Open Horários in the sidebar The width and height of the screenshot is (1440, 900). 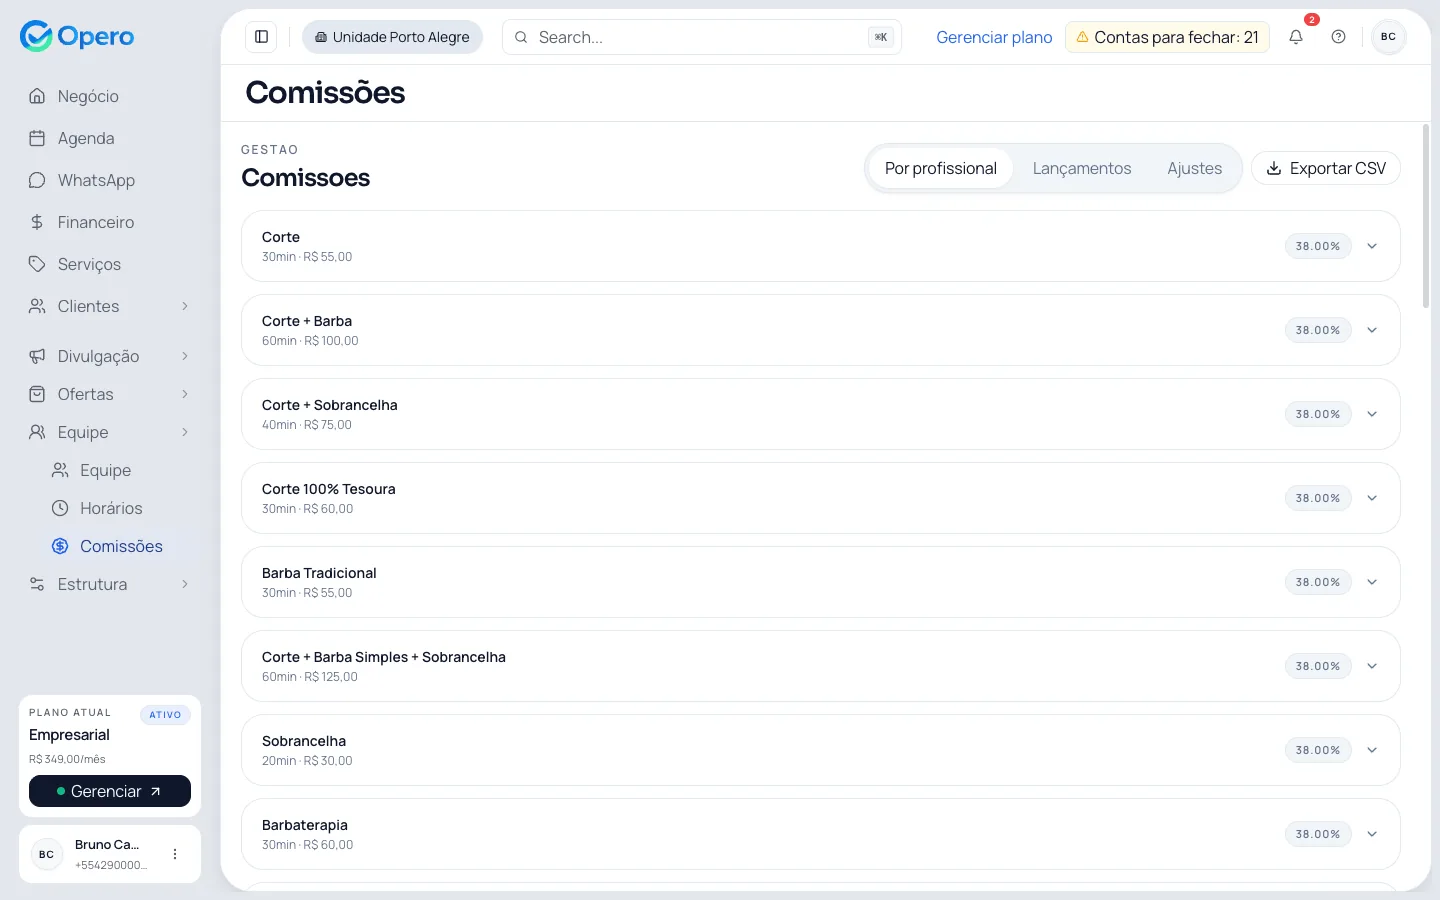[x=120, y=508]
